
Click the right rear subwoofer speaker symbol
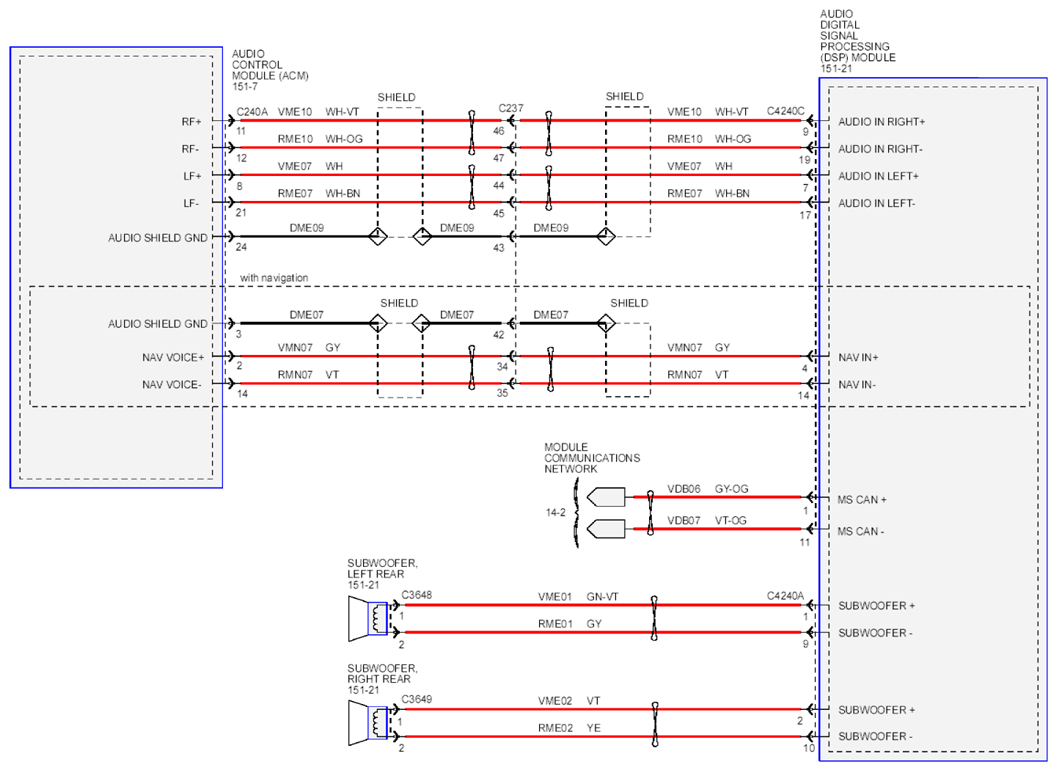(368, 723)
